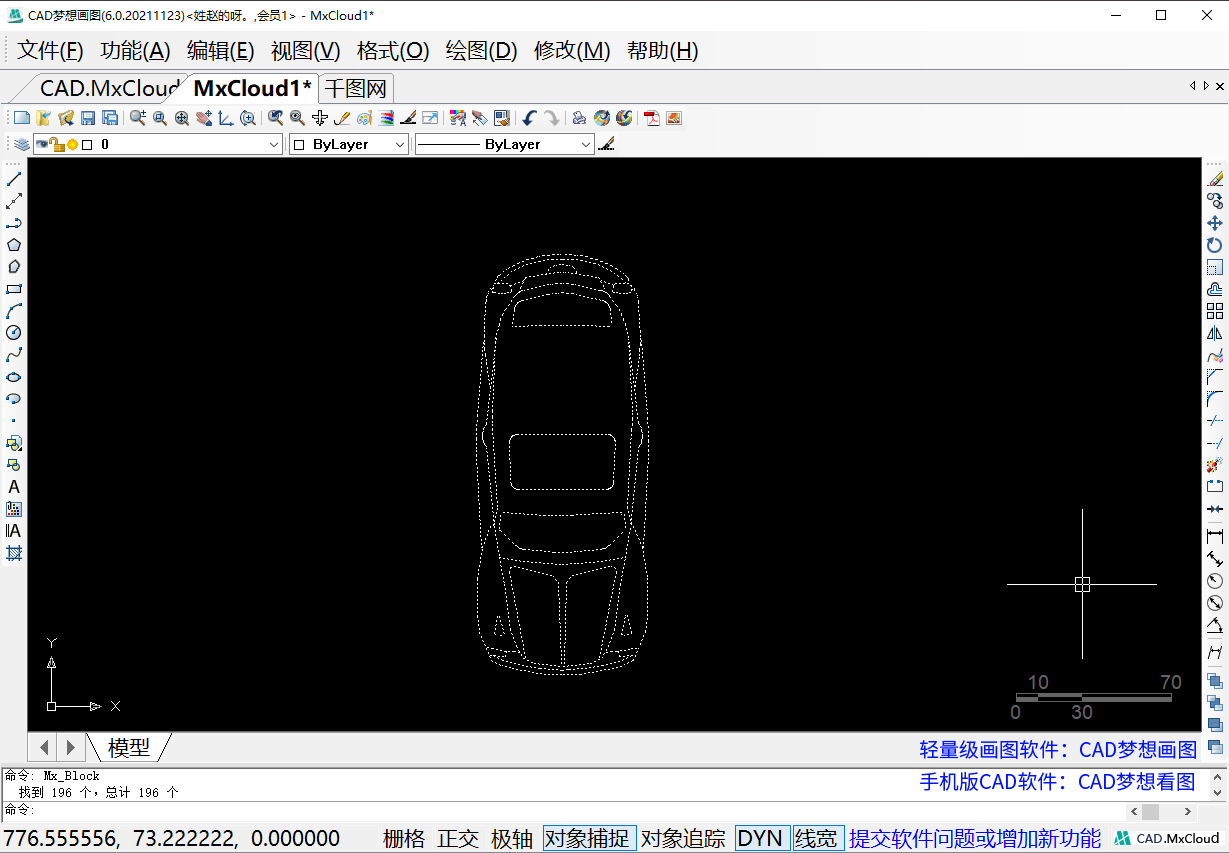
Task: Toggle 线宽 lineweight display
Action: [818, 839]
